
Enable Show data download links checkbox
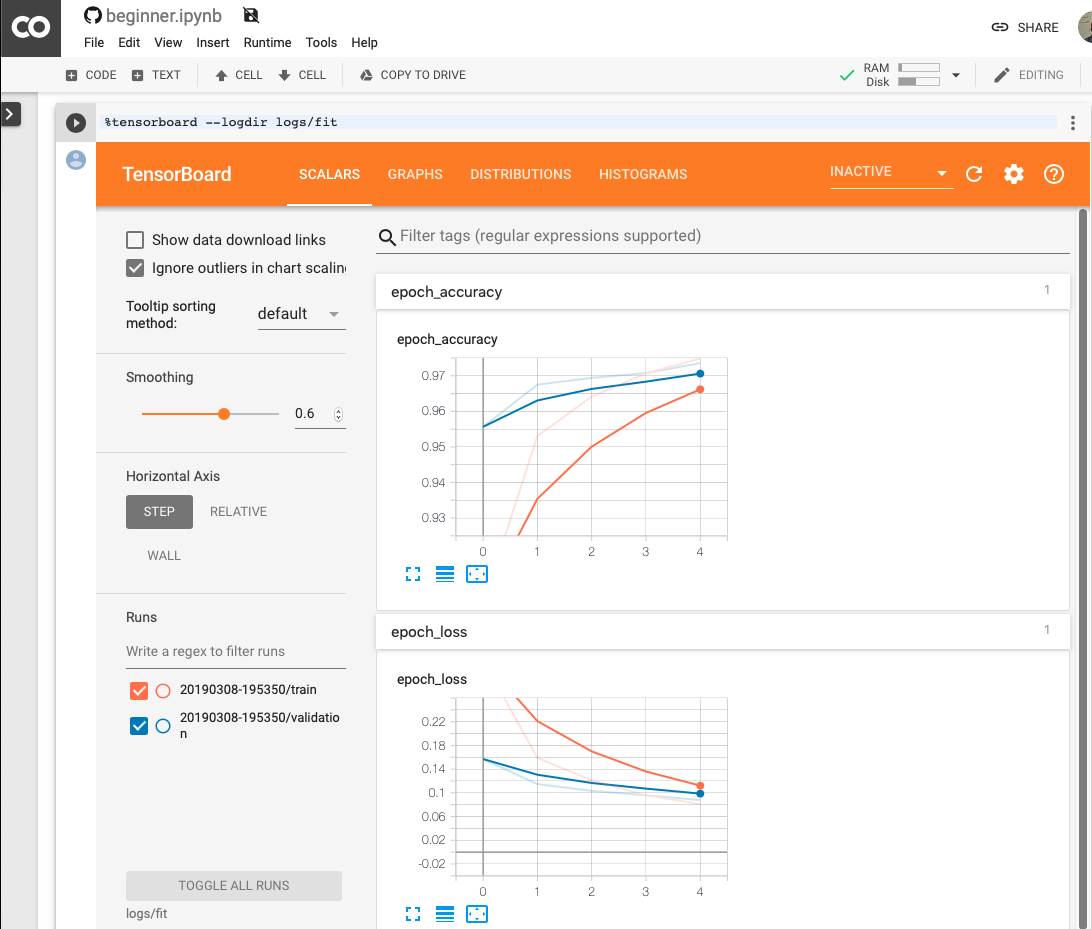pyautogui.click(x=135, y=240)
